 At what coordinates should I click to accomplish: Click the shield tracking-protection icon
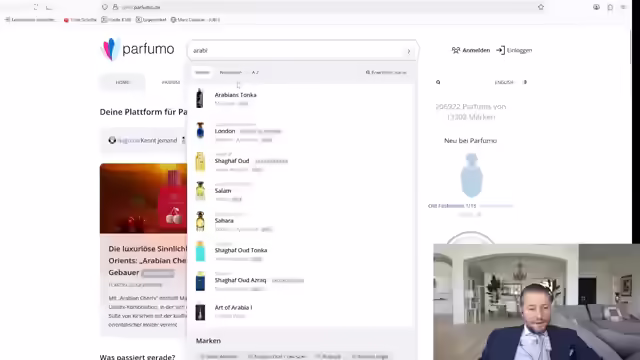pos(105,7)
